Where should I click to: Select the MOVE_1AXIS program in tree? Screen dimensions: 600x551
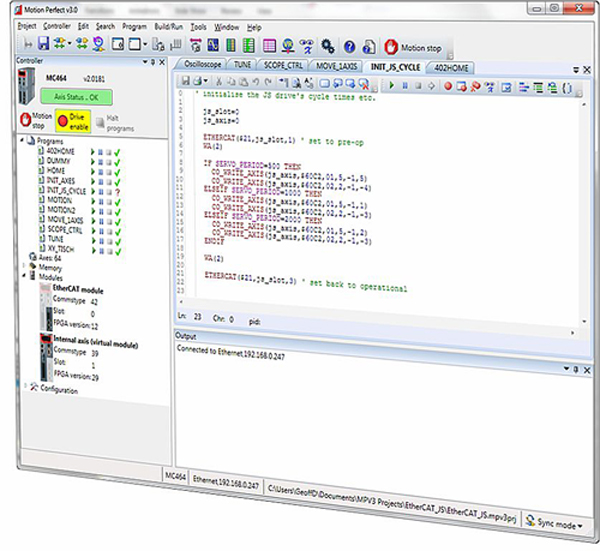[x=64, y=218]
